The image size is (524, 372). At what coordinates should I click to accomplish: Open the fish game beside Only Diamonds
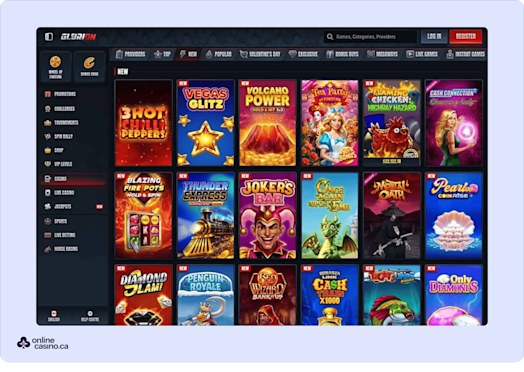(392, 295)
